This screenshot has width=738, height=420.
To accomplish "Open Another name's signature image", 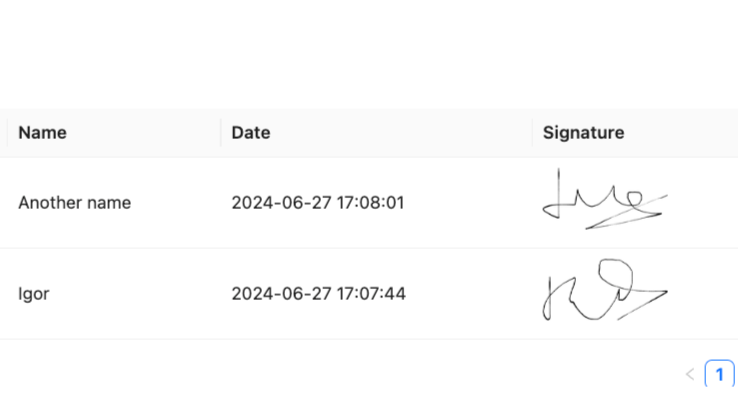I will [x=603, y=202].
